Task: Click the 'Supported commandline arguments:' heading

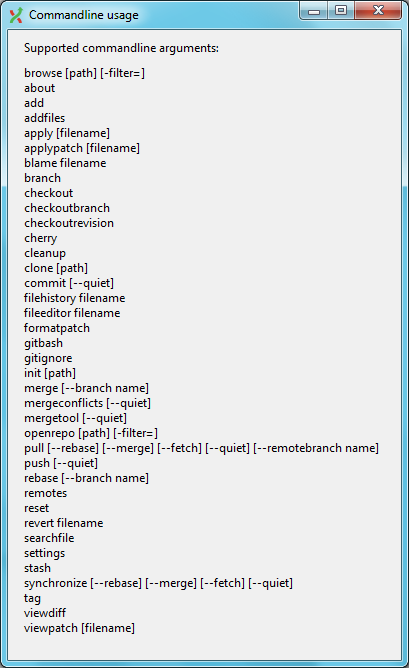Action: (x=121, y=48)
